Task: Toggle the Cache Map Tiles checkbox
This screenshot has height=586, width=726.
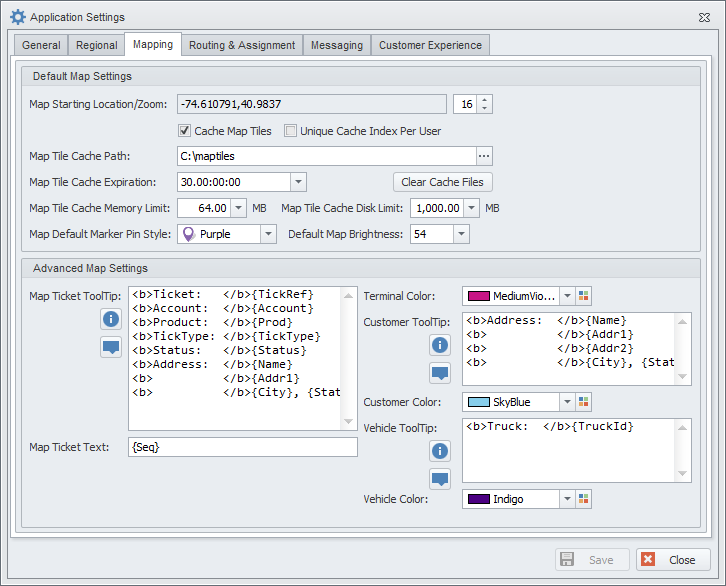Action: click(185, 131)
